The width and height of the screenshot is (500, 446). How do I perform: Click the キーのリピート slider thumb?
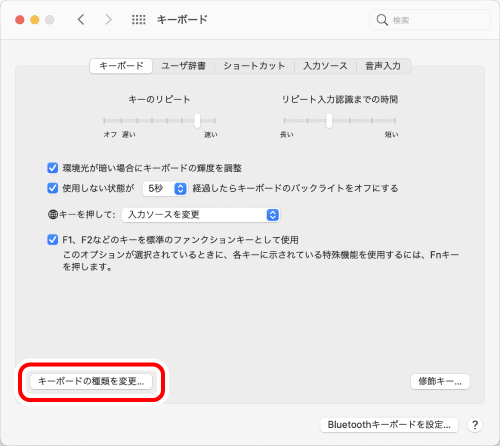tap(197, 121)
